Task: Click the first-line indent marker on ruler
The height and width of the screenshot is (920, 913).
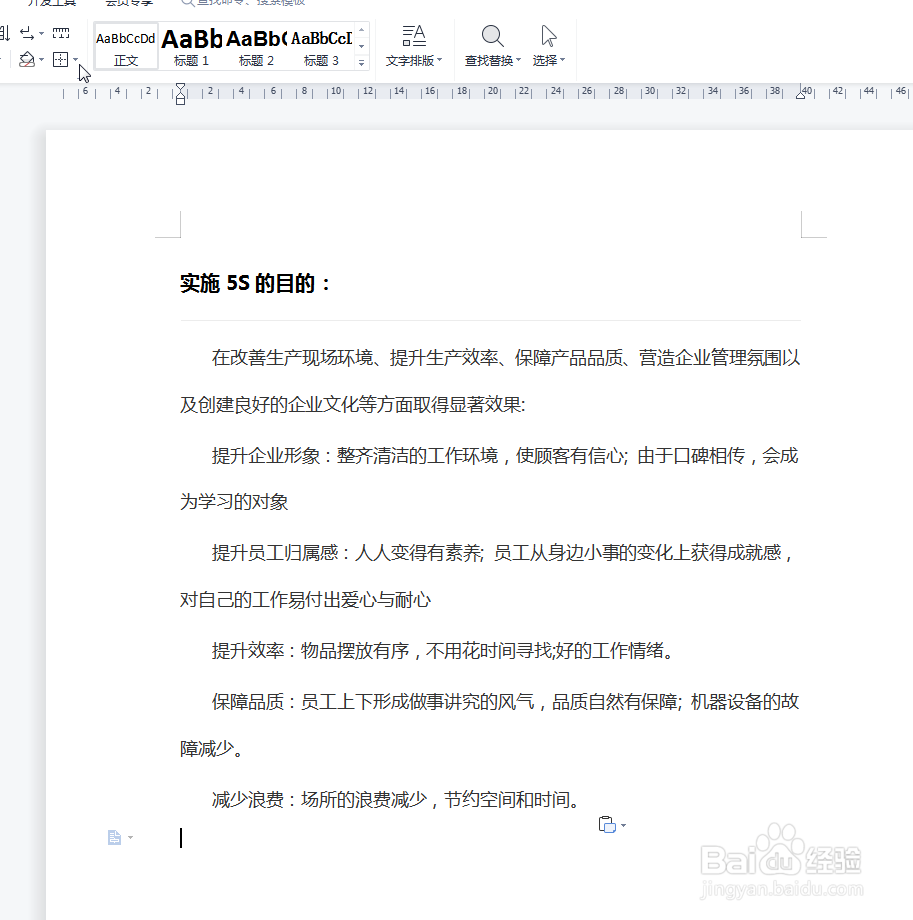Action: [x=181, y=87]
